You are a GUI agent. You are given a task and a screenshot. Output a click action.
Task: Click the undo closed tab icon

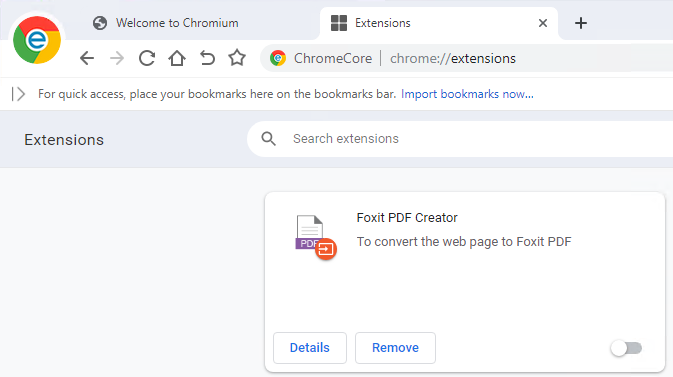tap(207, 58)
